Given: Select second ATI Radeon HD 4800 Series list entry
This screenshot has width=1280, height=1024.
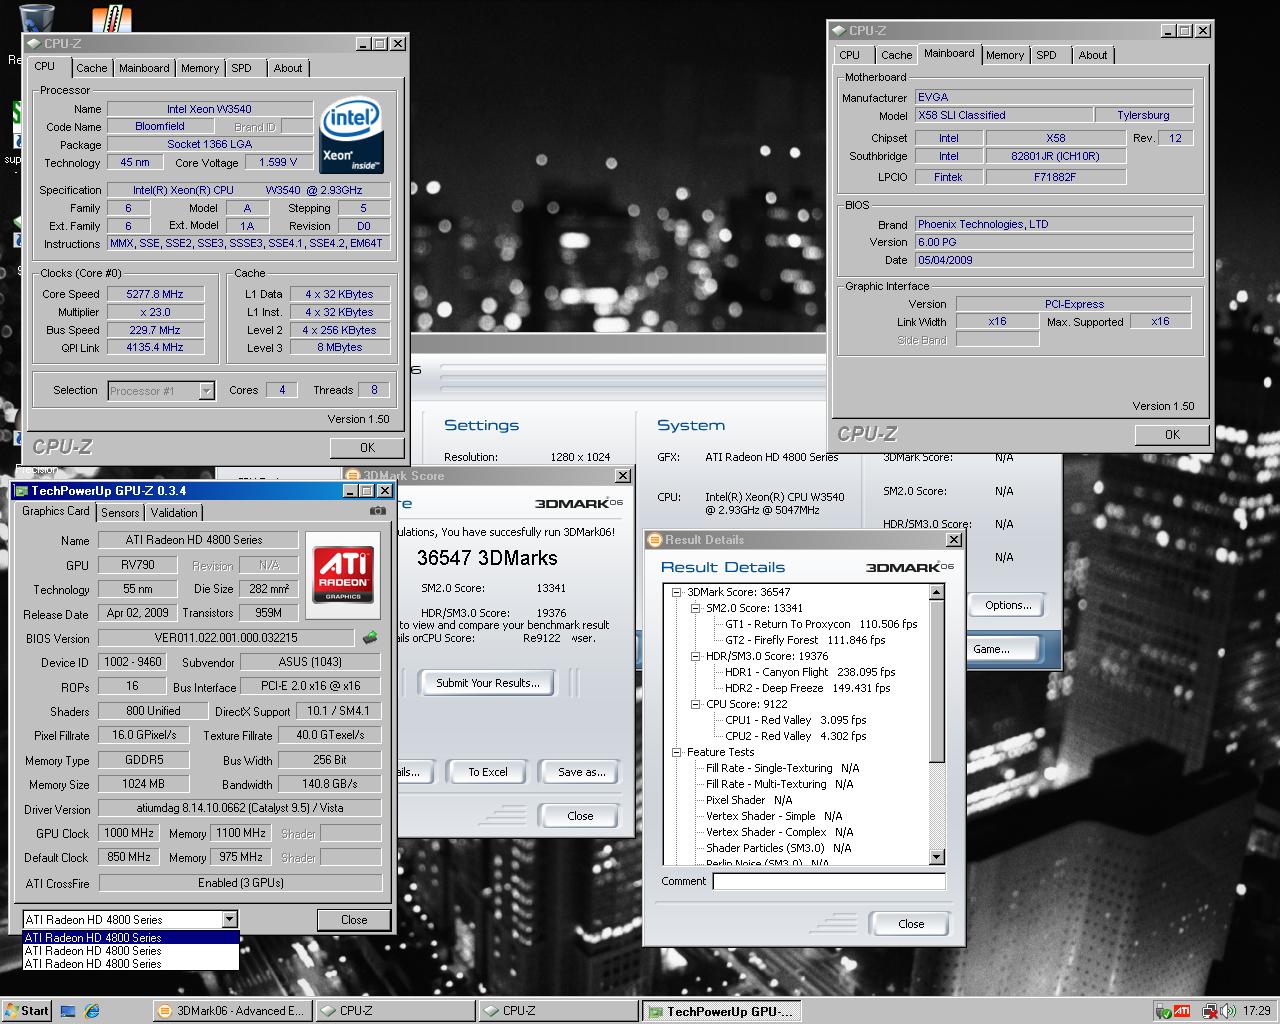Looking at the screenshot, I should (131, 951).
